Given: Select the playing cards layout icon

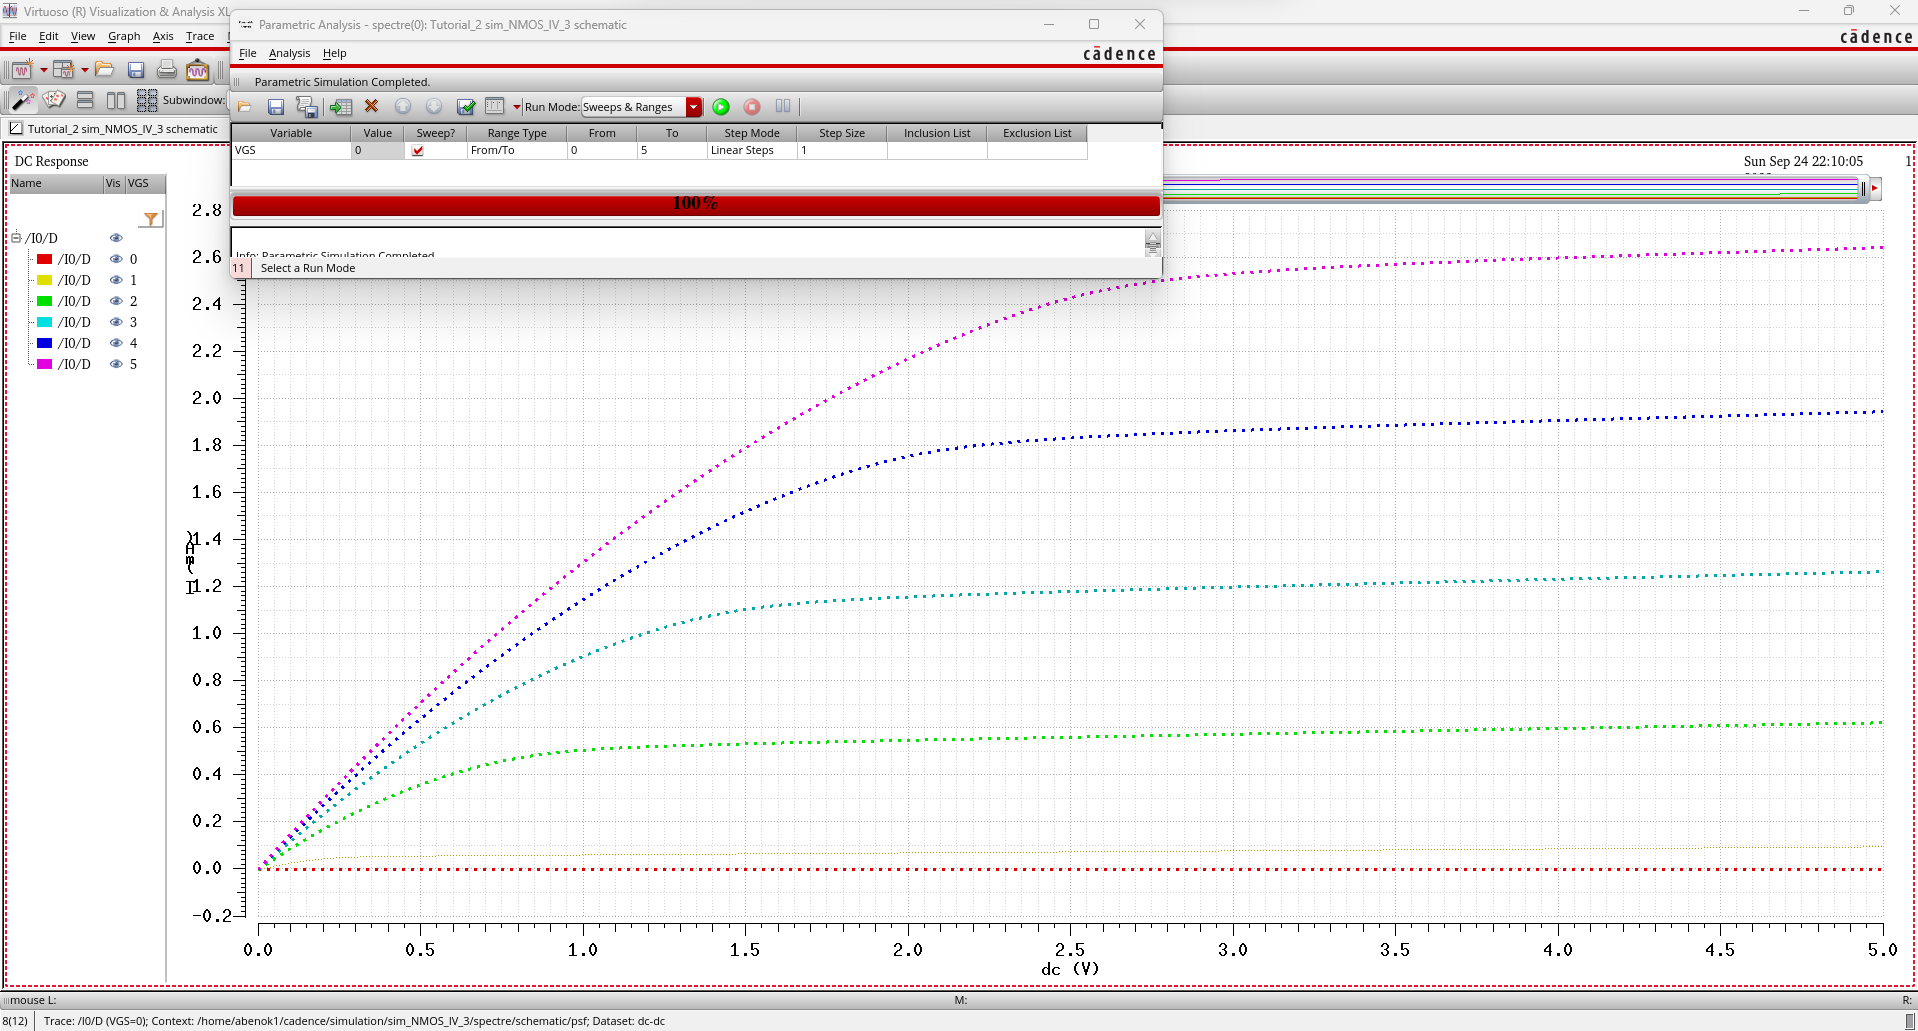Looking at the screenshot, I should pyautogui.click(x=54, y=100).
